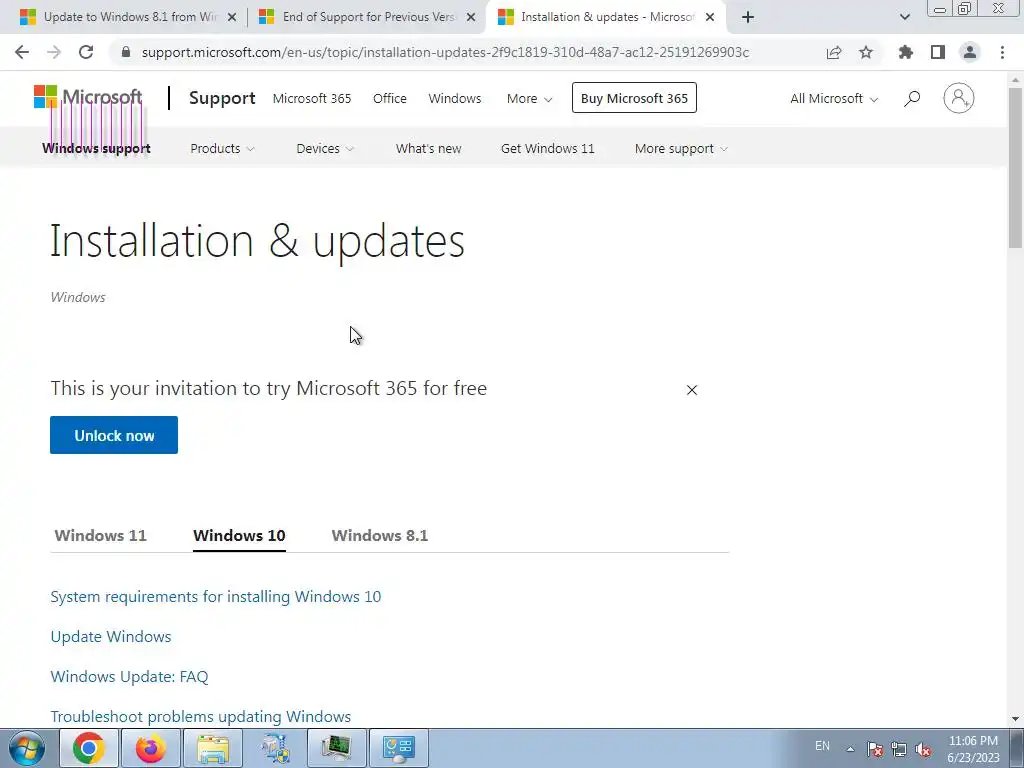Open the 'Windows Update: FAQ' link
Screen dimensions: 1024x768
[129, 677]
